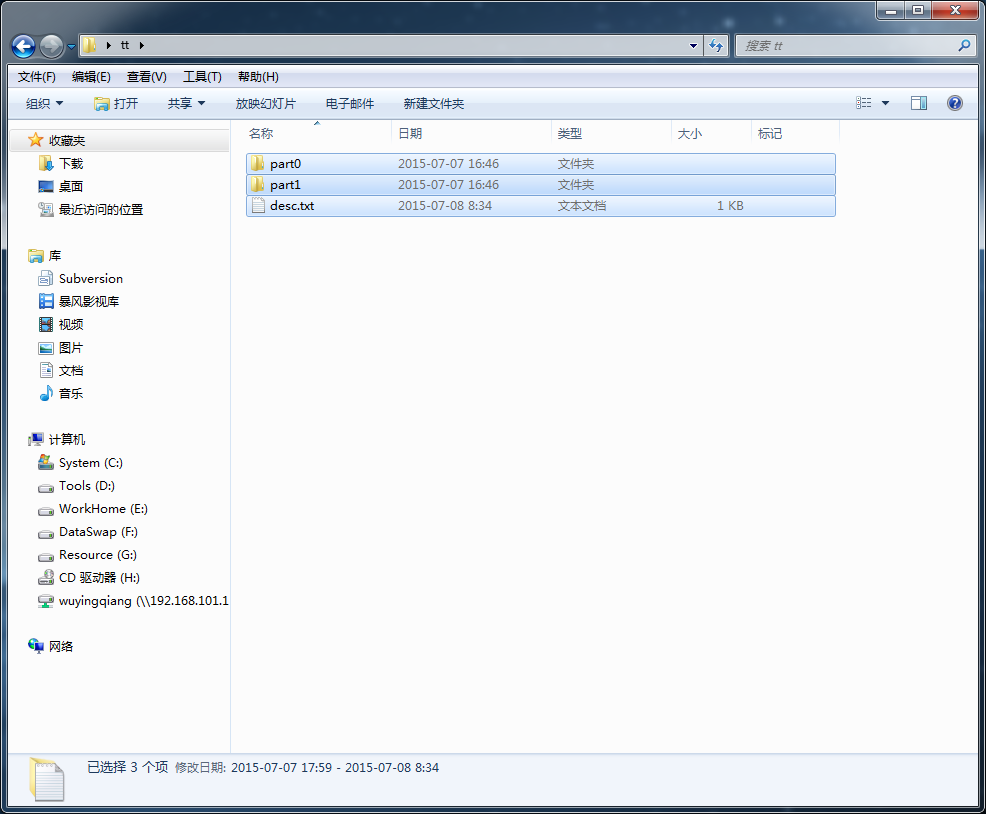Open the 工具(T) menu
Image resolution: width=986 pixels, height=814 pixels.
pyautogui.click(x=202, y=77)
